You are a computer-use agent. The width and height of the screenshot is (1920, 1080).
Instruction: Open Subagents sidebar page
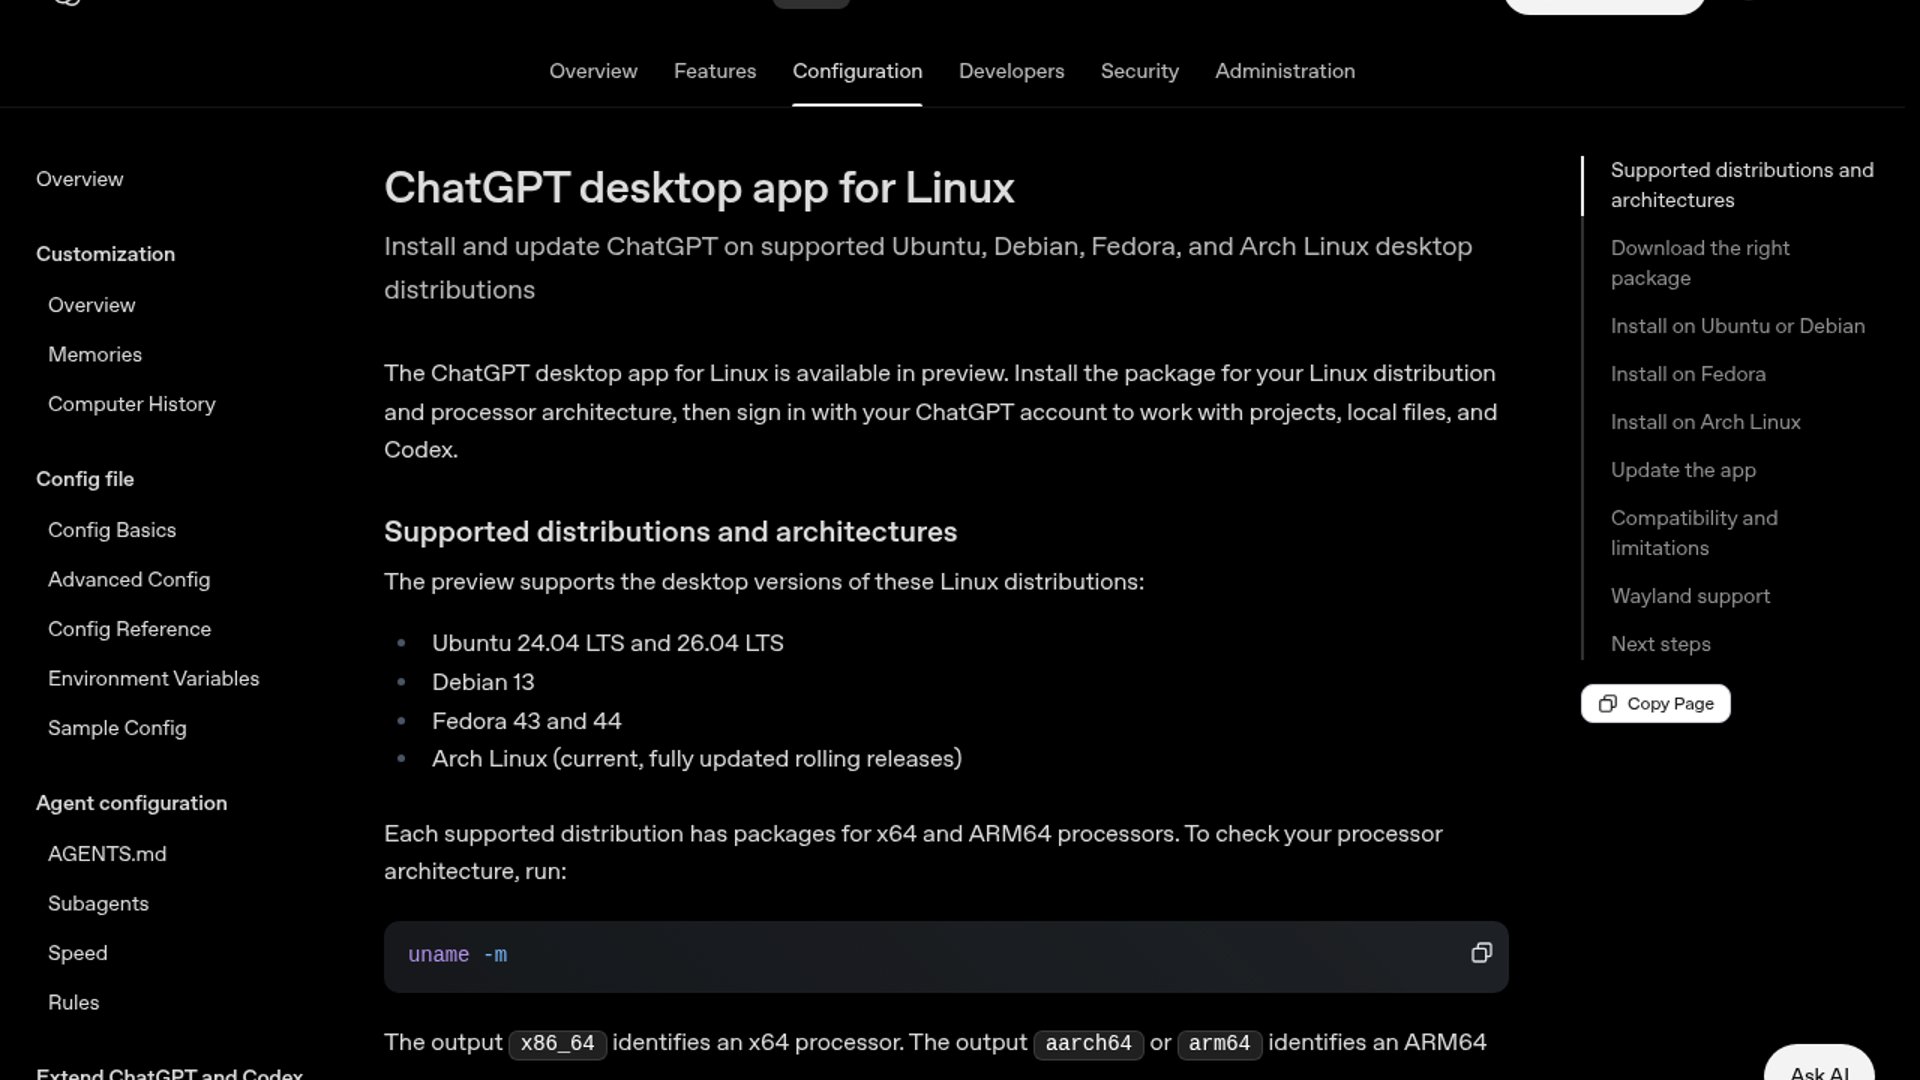98,903
